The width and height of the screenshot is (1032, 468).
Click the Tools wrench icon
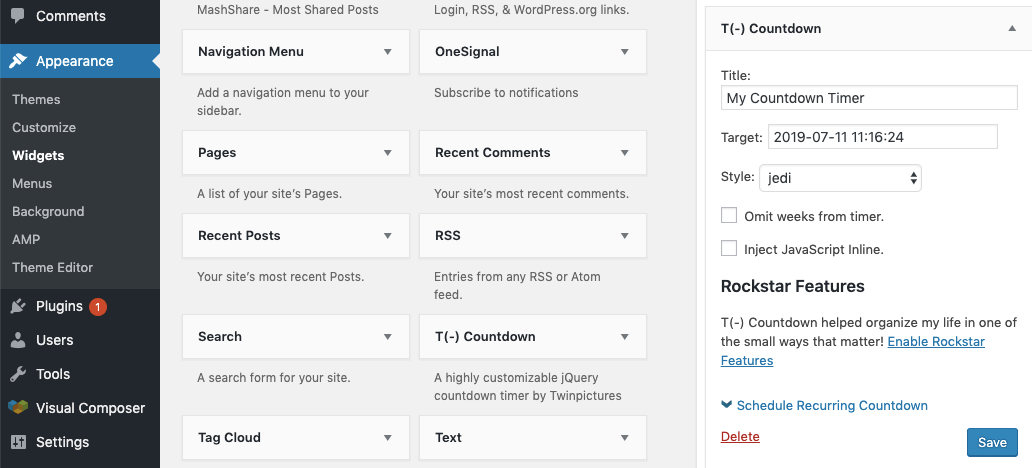(x=18, y=374)
